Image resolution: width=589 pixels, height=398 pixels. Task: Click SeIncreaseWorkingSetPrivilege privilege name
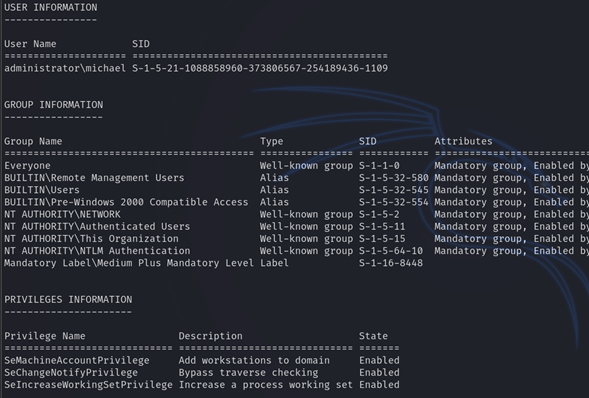88,384
